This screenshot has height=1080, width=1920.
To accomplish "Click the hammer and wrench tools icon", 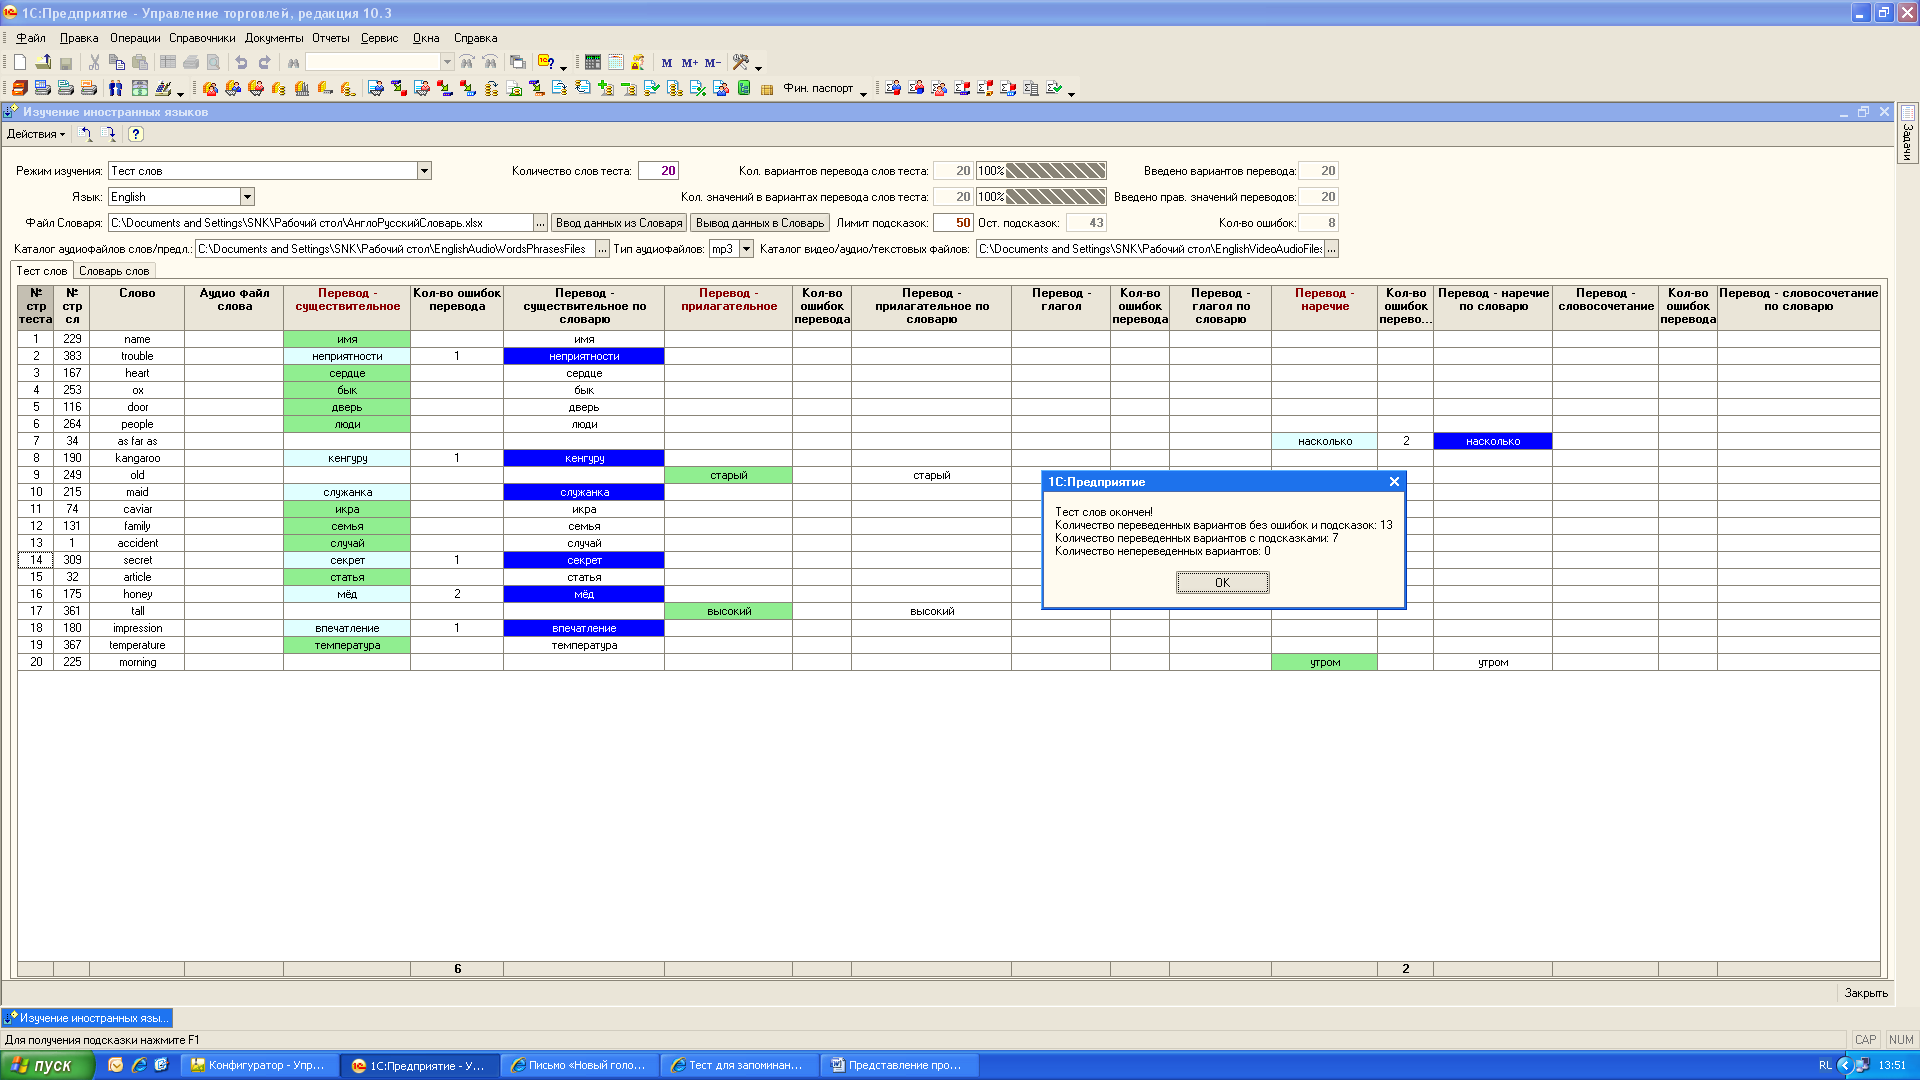I will pyautogui.click(x=741, y=62).
